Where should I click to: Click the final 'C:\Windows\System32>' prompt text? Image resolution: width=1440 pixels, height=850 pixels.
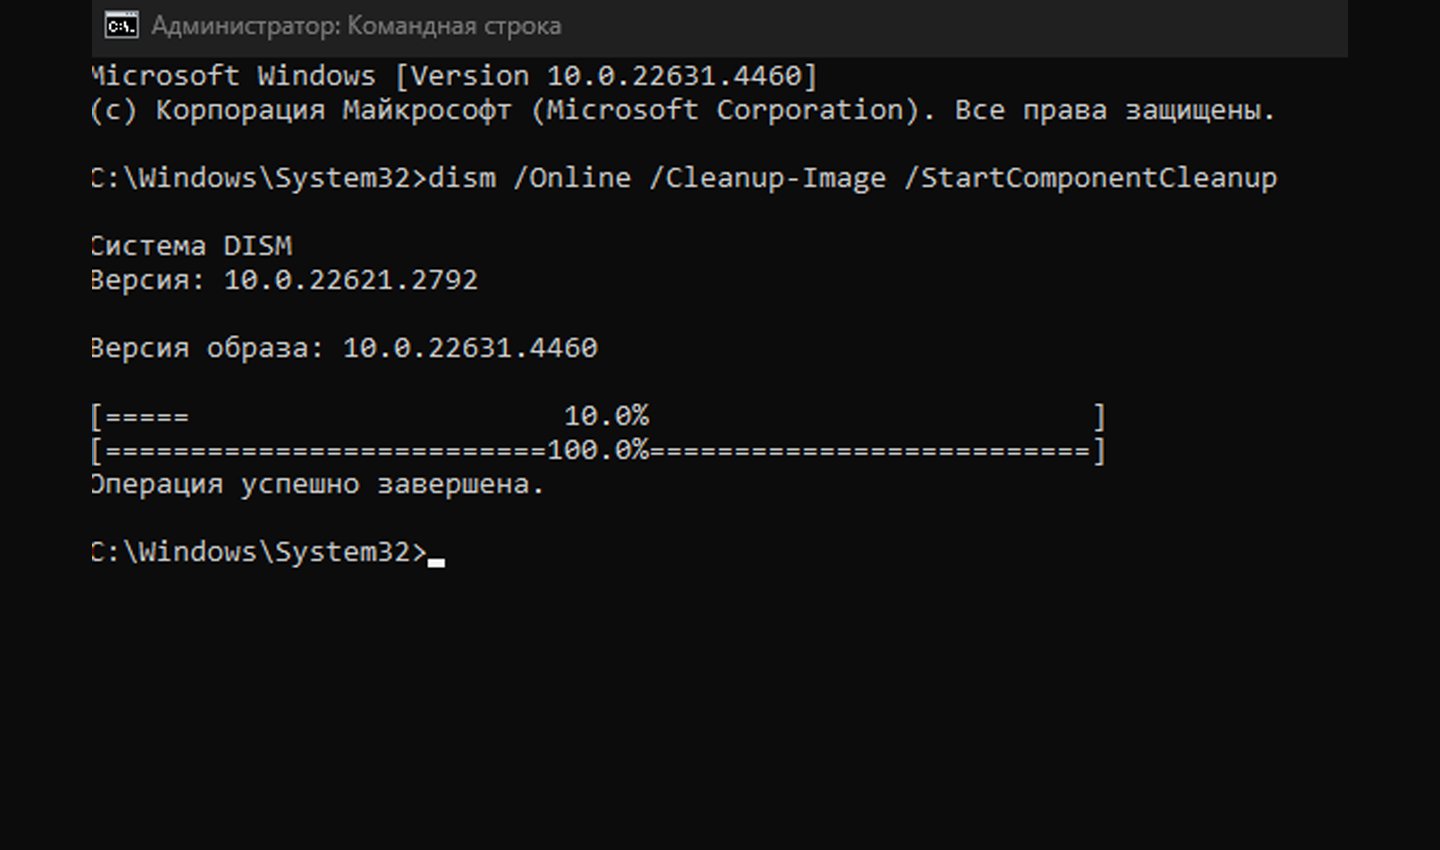[259, 552]
